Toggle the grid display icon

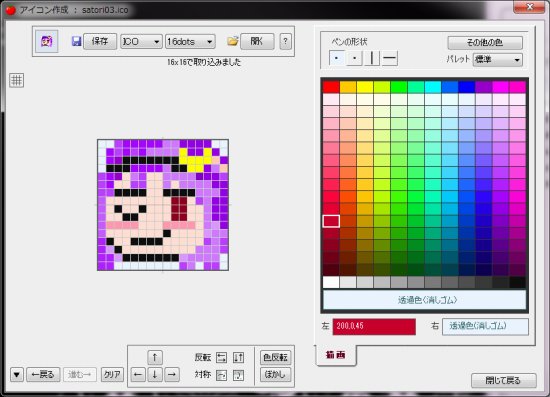coord(16,80)
